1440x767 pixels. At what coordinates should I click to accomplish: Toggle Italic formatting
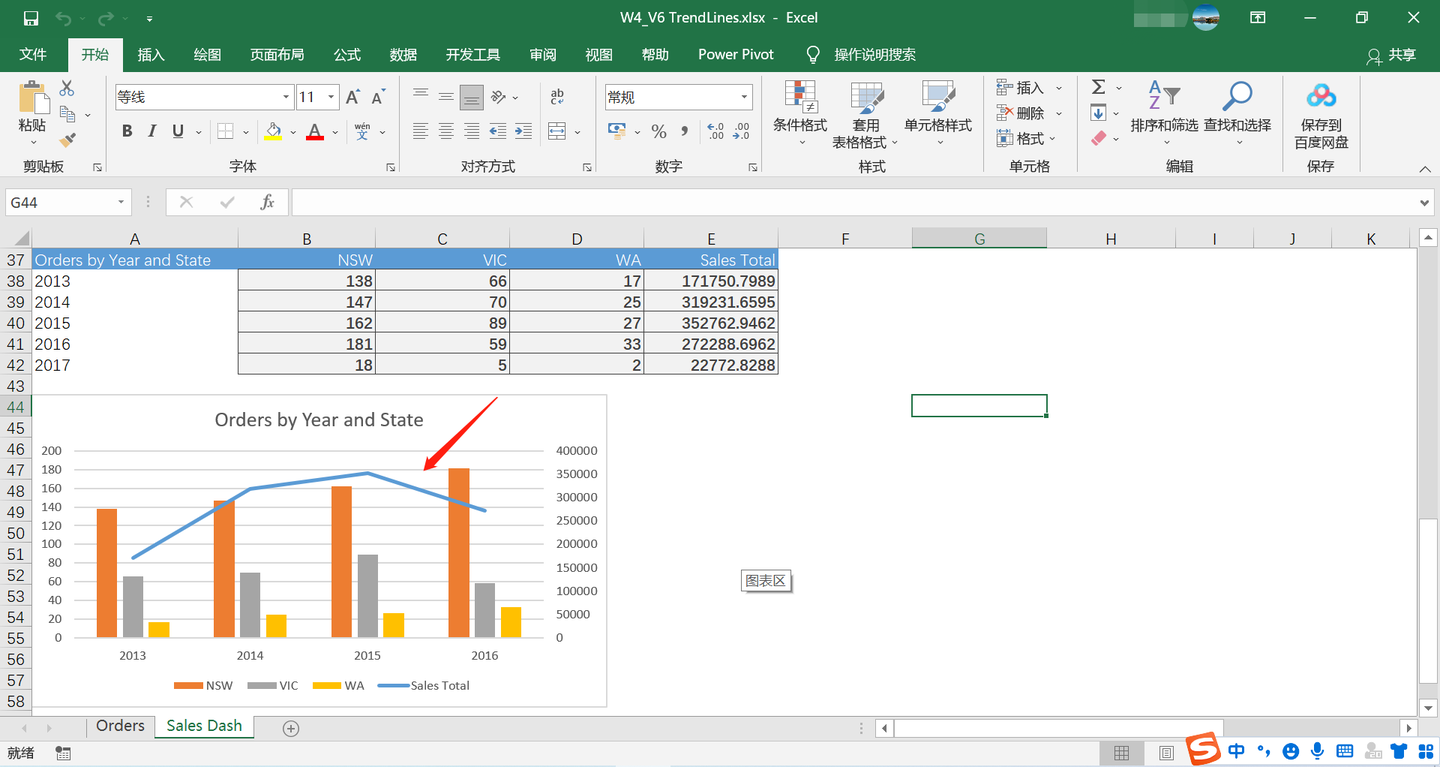(x=152, y=131)
